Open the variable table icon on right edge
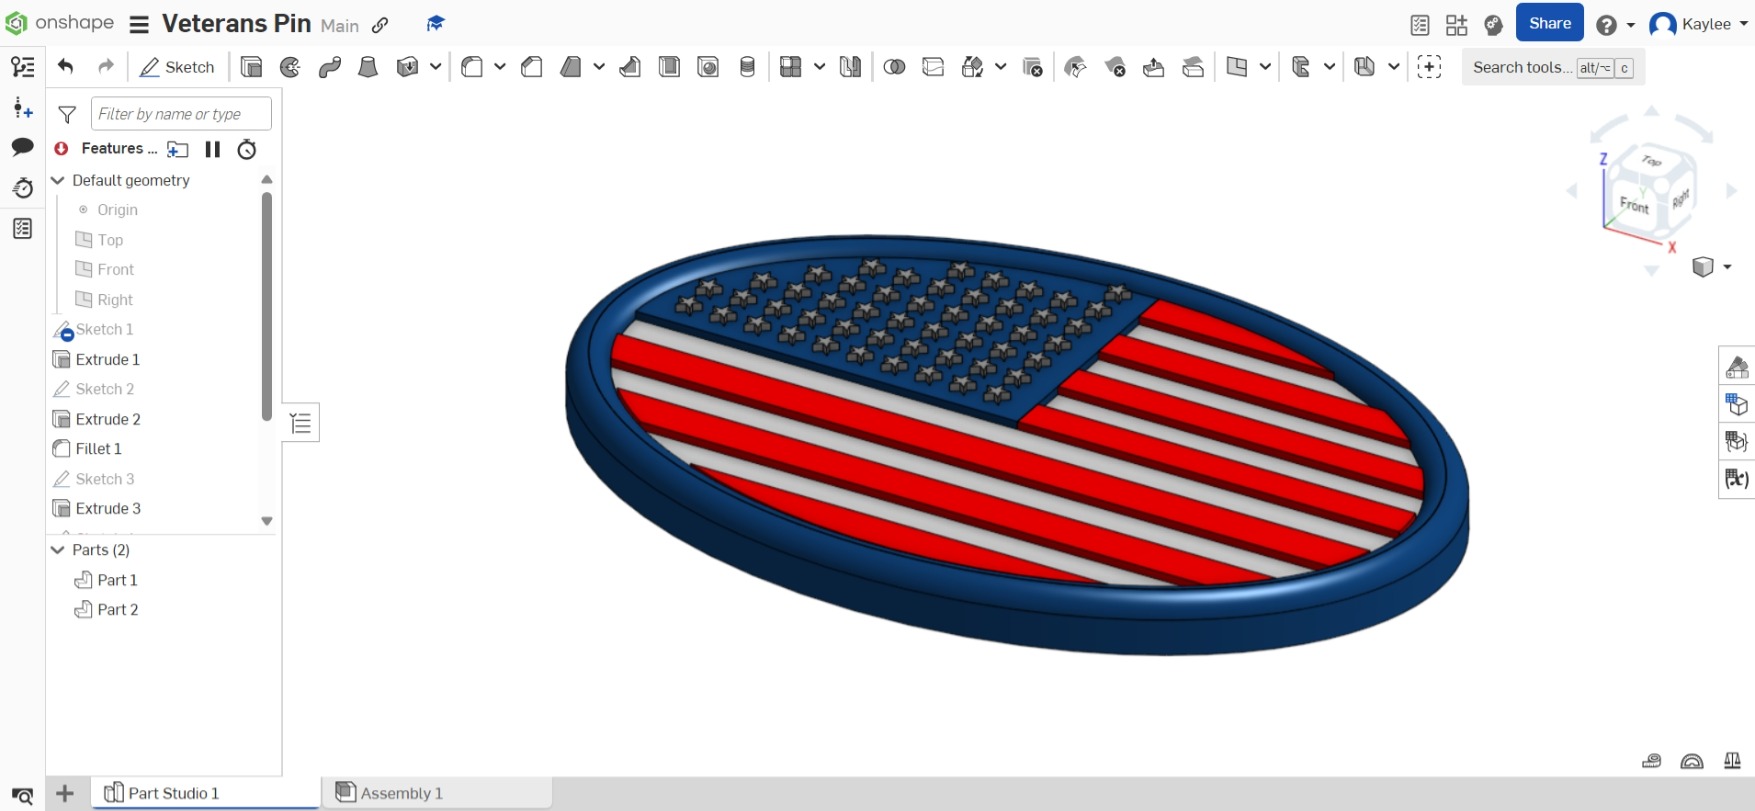The height and width of the screenshot is (811, 1755). click(x=1737, y=478)
